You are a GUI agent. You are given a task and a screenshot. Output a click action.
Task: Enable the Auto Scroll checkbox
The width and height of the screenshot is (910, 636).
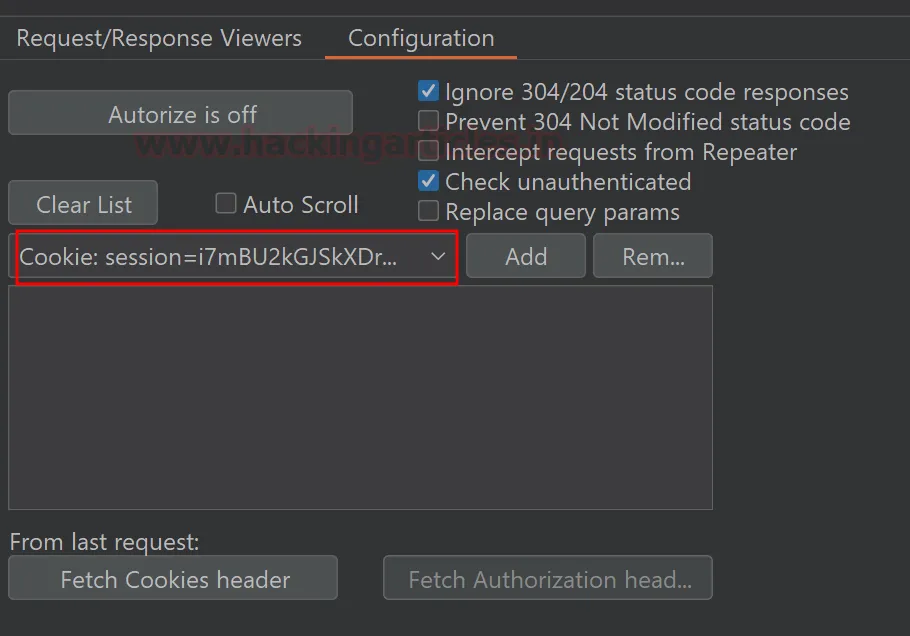click(226, 204)
